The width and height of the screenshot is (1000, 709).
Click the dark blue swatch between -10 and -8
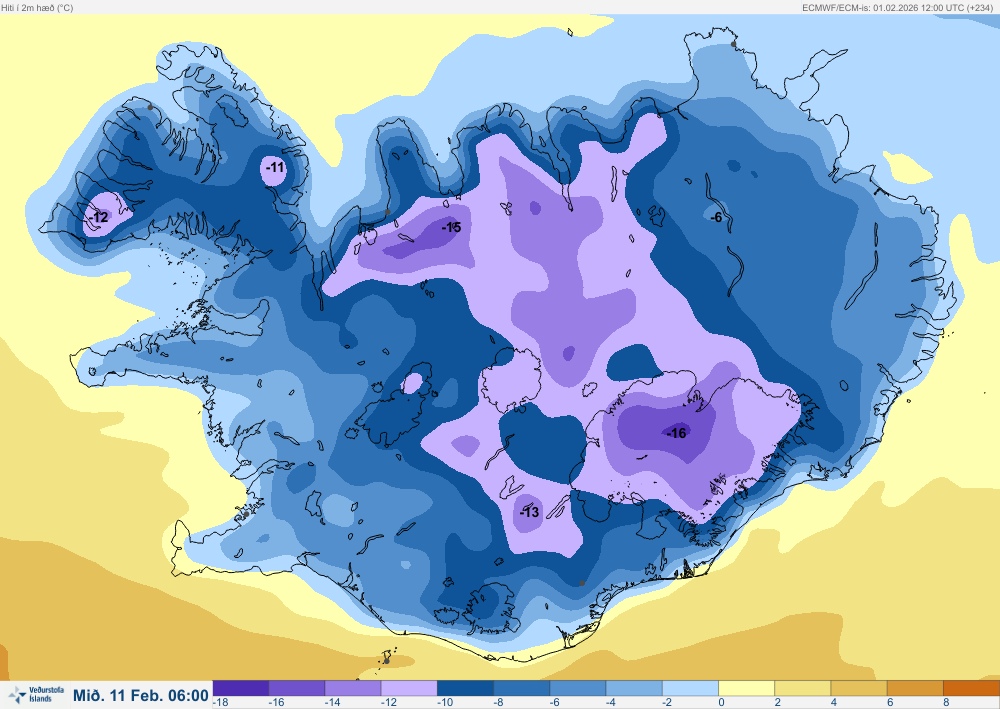tap(465, 688)
